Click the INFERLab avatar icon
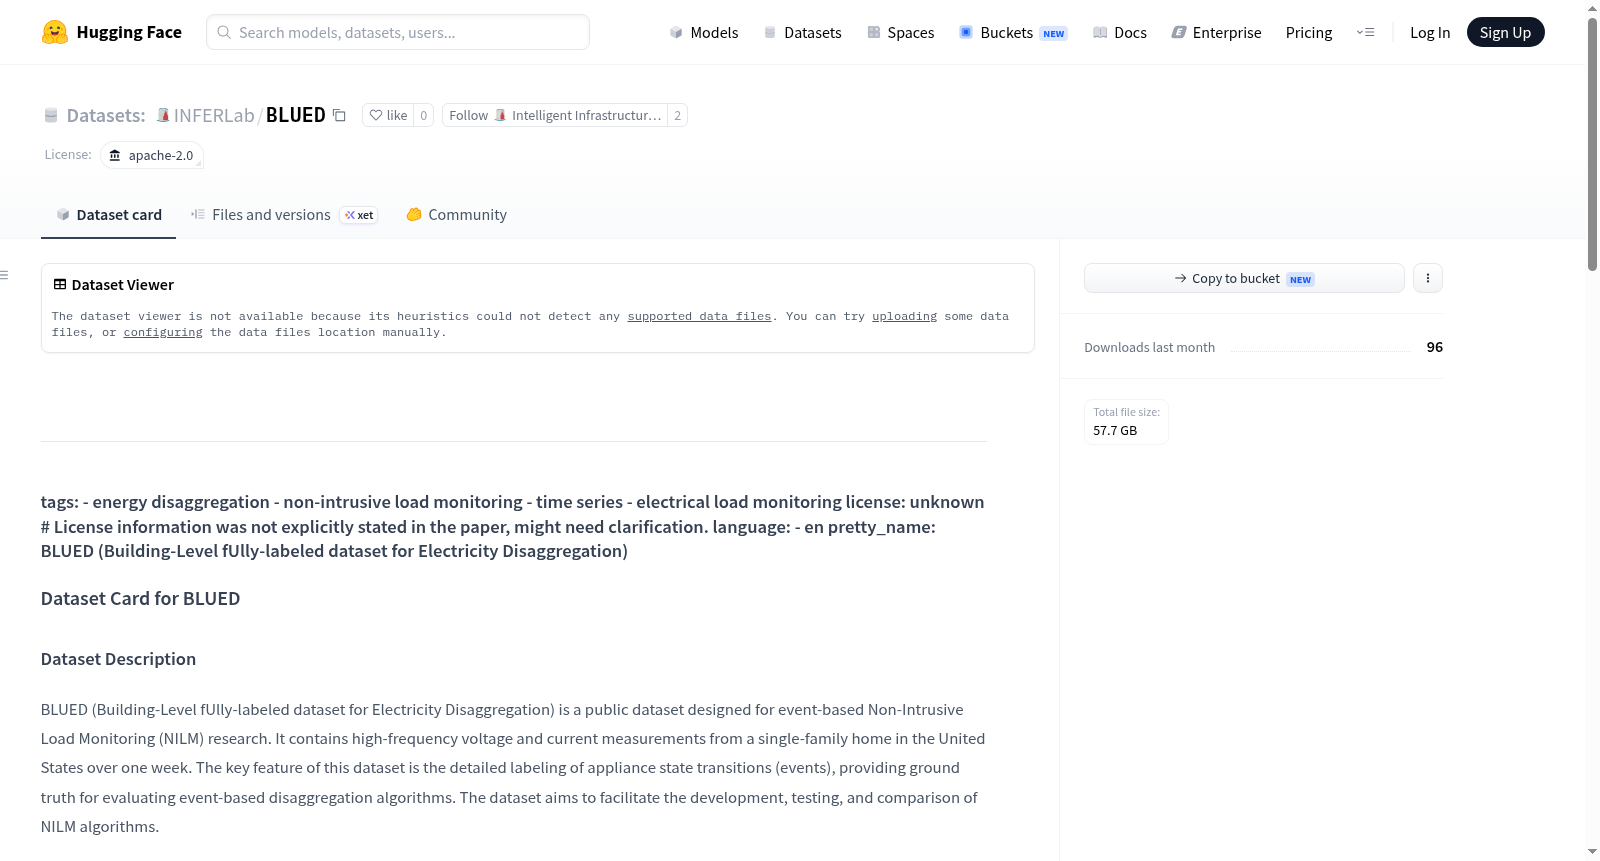The width and height of the screenshot is (1600, 861). pos(163,115)
